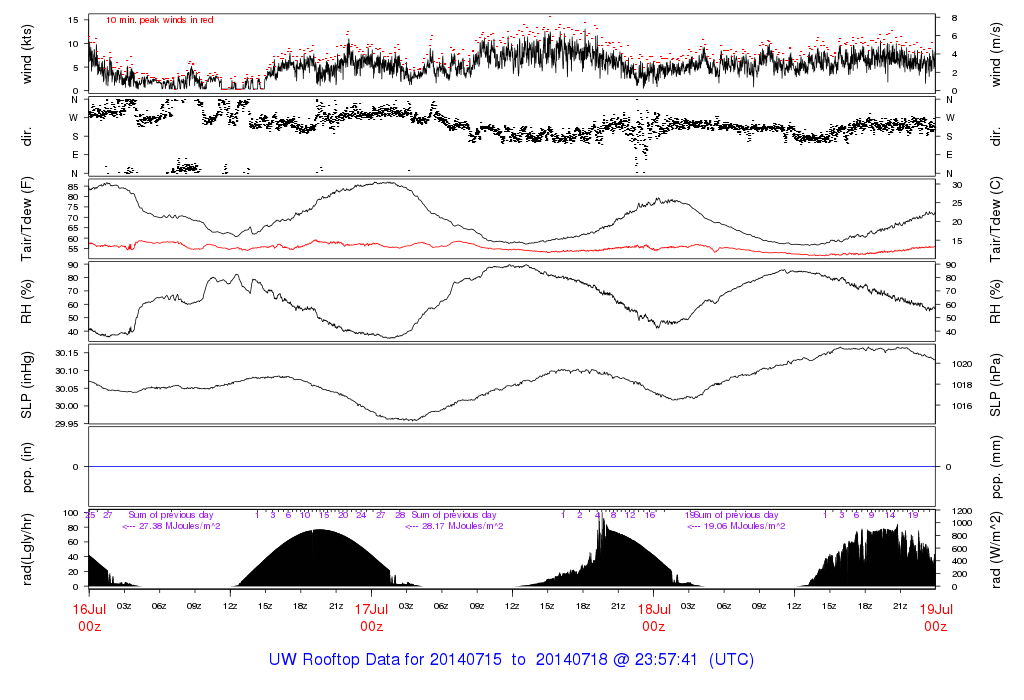Click the 17Jul 00z date marker
The image size is (1024, 700).
click(x=371, y=616)
